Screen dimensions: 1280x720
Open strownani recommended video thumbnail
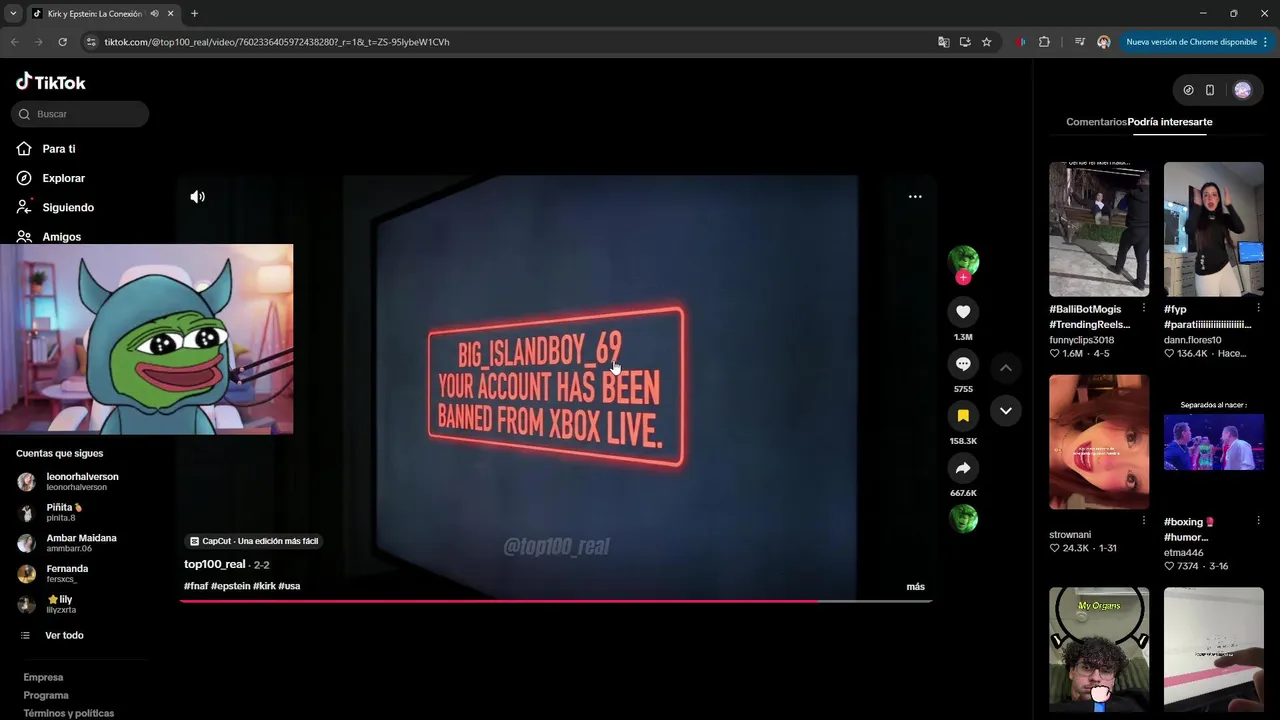click(1099, 442)
